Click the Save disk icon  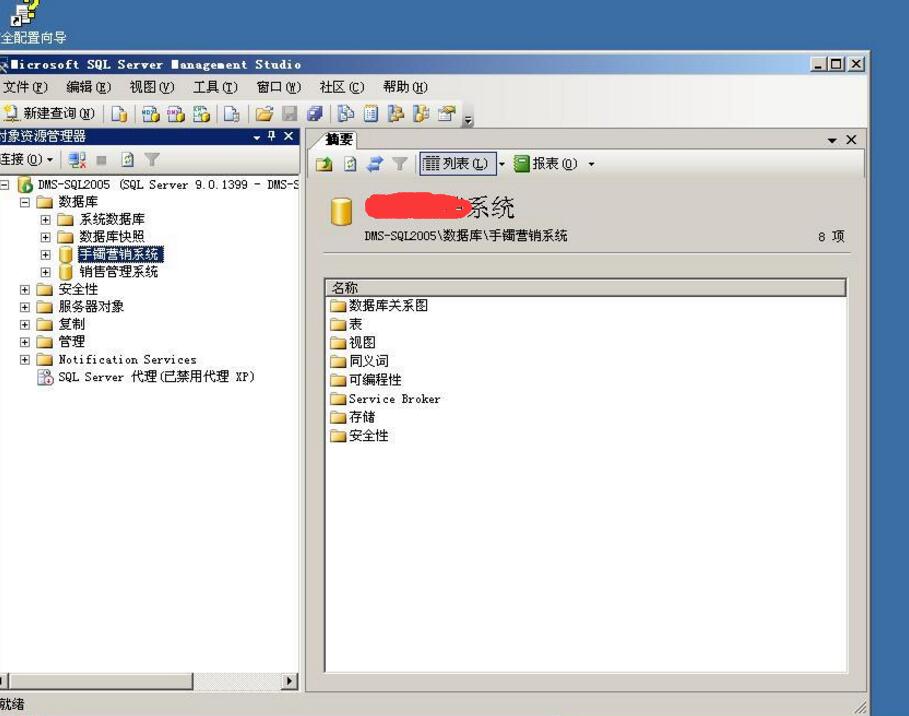(x=289, y=114)
